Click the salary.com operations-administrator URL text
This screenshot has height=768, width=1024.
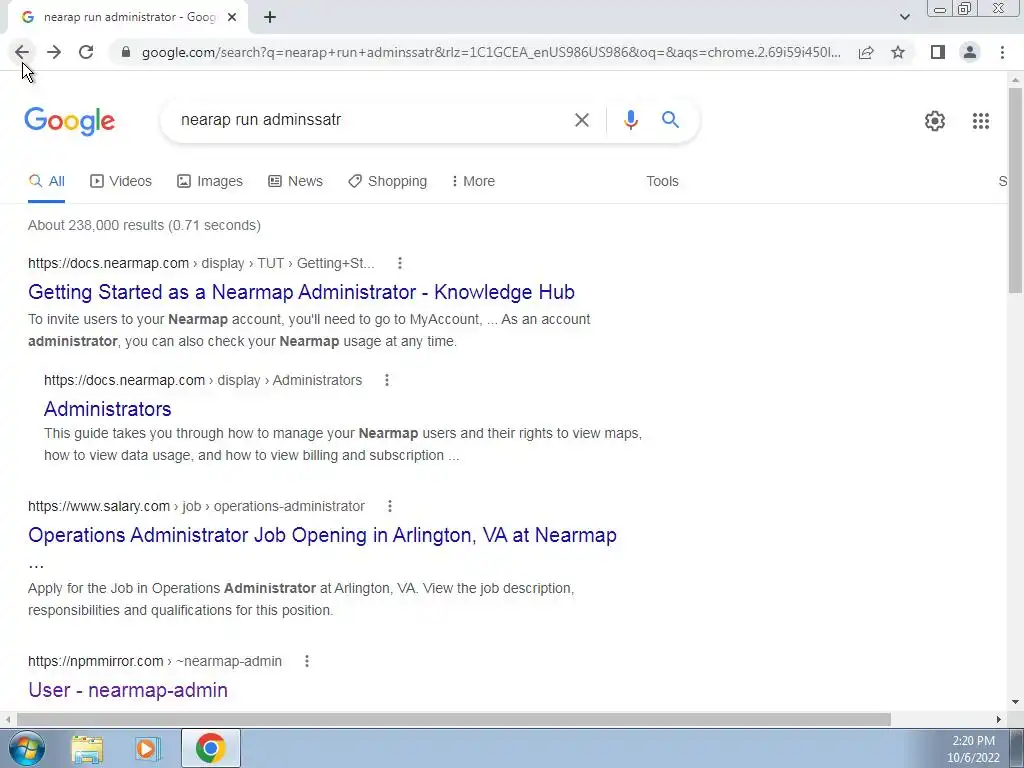[x=196, y=506]
